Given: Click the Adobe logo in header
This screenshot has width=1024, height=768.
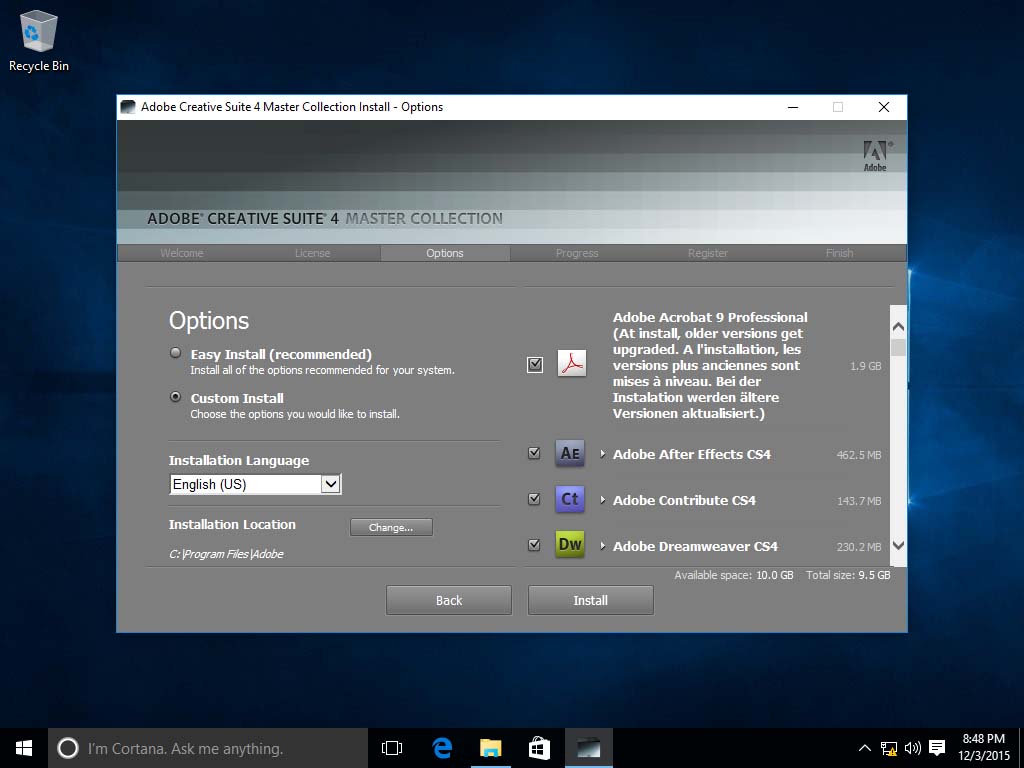Looking at the screenshot, I should click(875, 155).
